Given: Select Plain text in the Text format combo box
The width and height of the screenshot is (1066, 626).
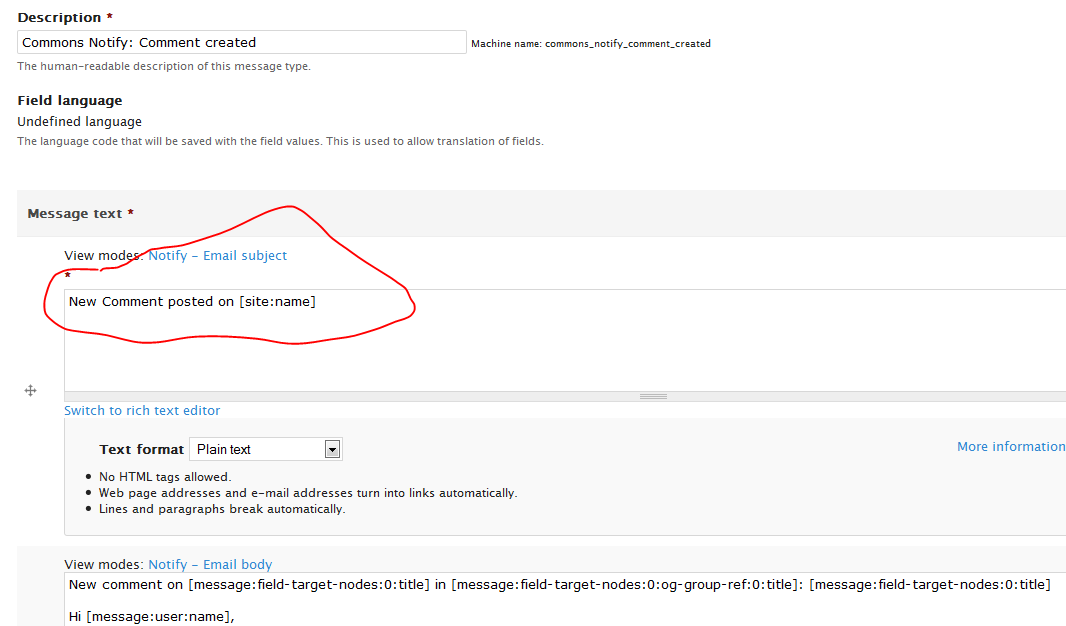Looking at the screenshot, I should (265, 449).
